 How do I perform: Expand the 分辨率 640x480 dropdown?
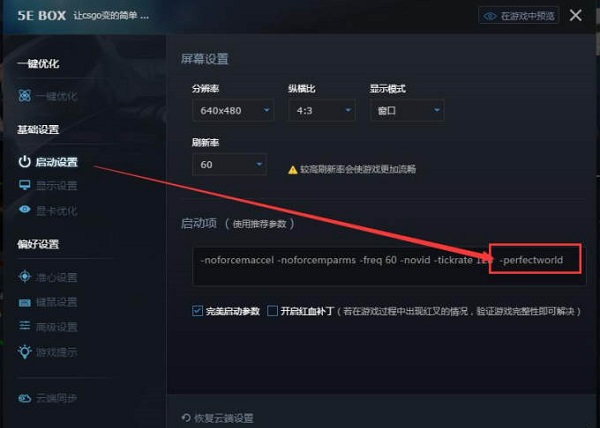[x=233, y=111]
